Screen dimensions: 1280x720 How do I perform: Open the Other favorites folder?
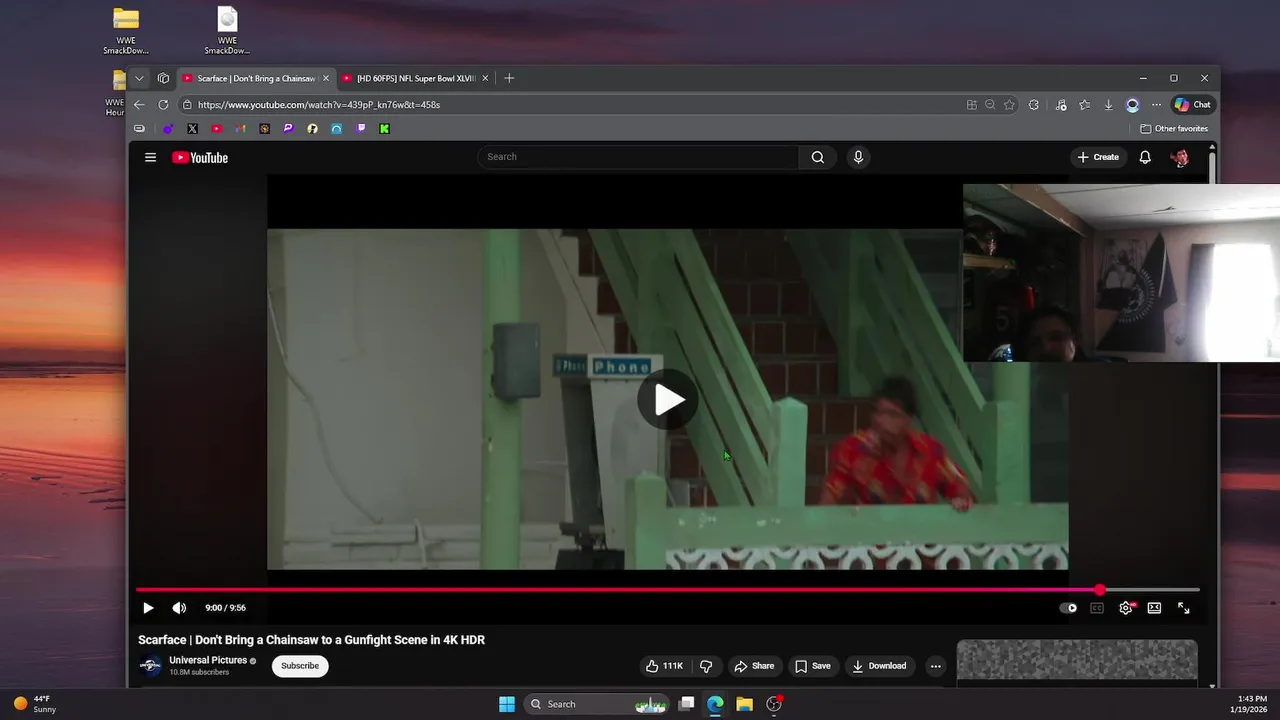[1174, 129]
